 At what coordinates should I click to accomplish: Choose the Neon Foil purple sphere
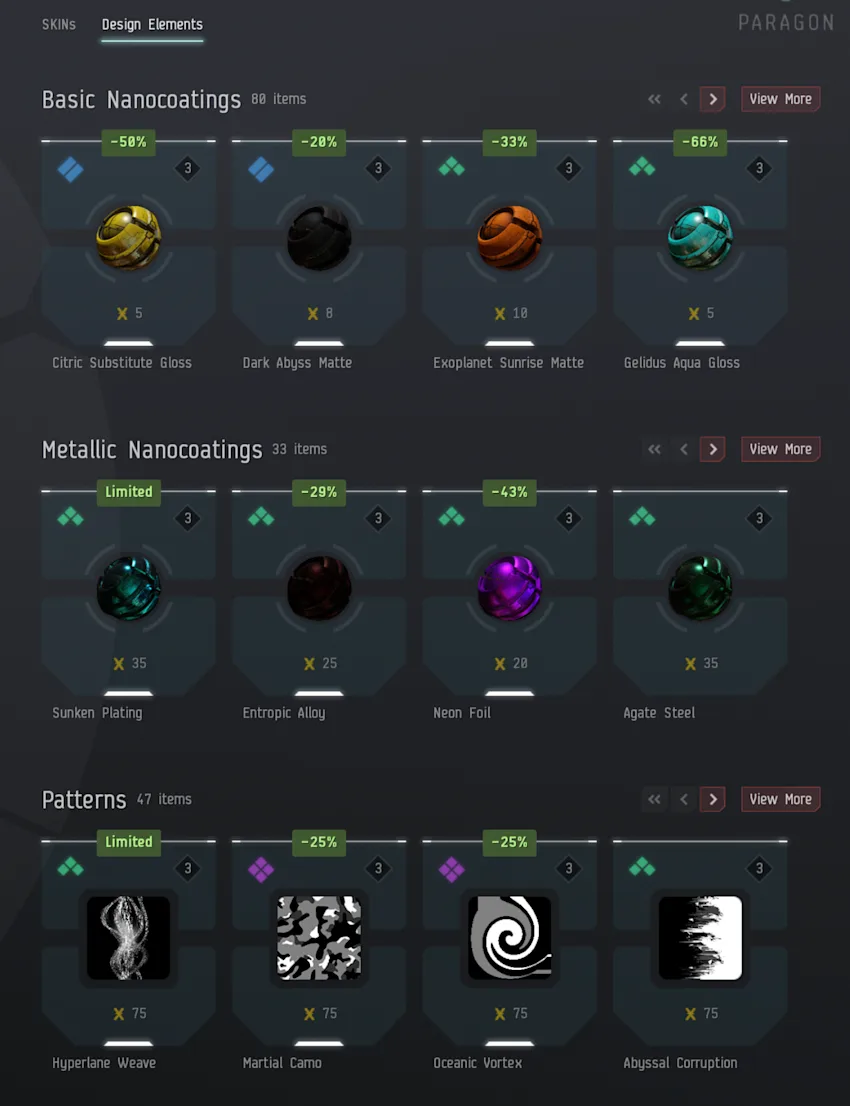click(x=509, y=588)
